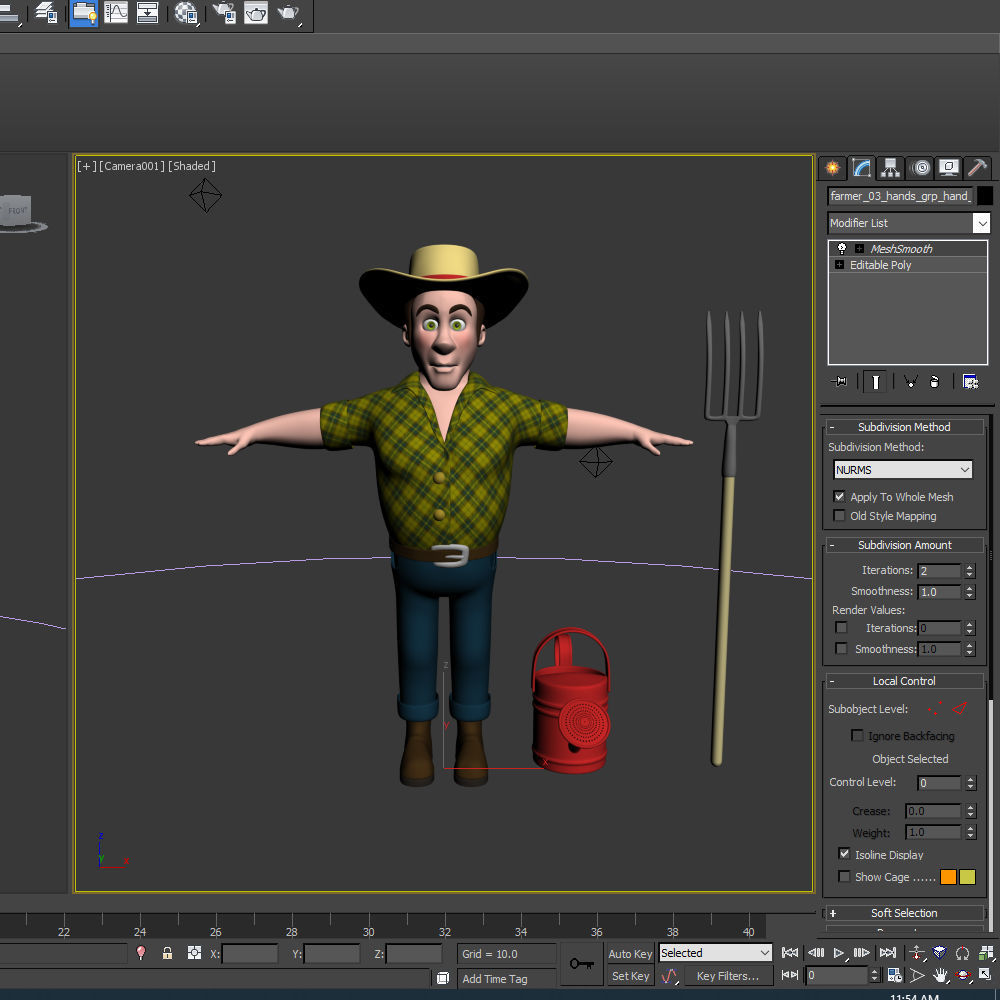Screen dimensions: 1000x1000
Task: Toggle Absolute/Offset transform type-in mode icon
Action: (194, 953)
